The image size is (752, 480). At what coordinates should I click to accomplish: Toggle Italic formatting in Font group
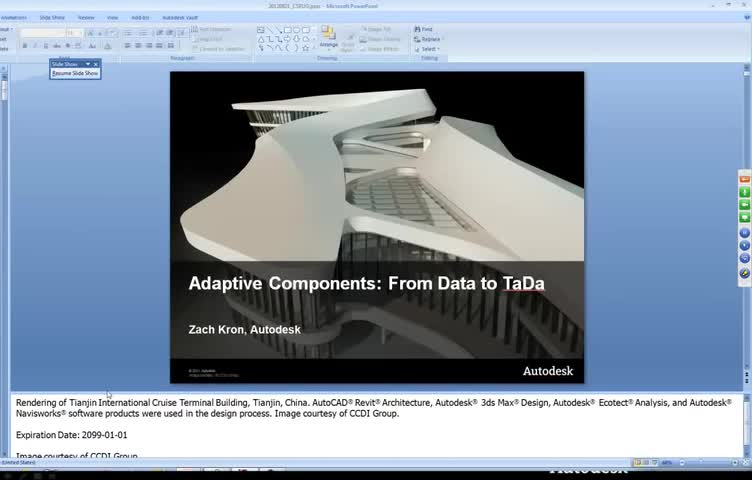[35, 46]
